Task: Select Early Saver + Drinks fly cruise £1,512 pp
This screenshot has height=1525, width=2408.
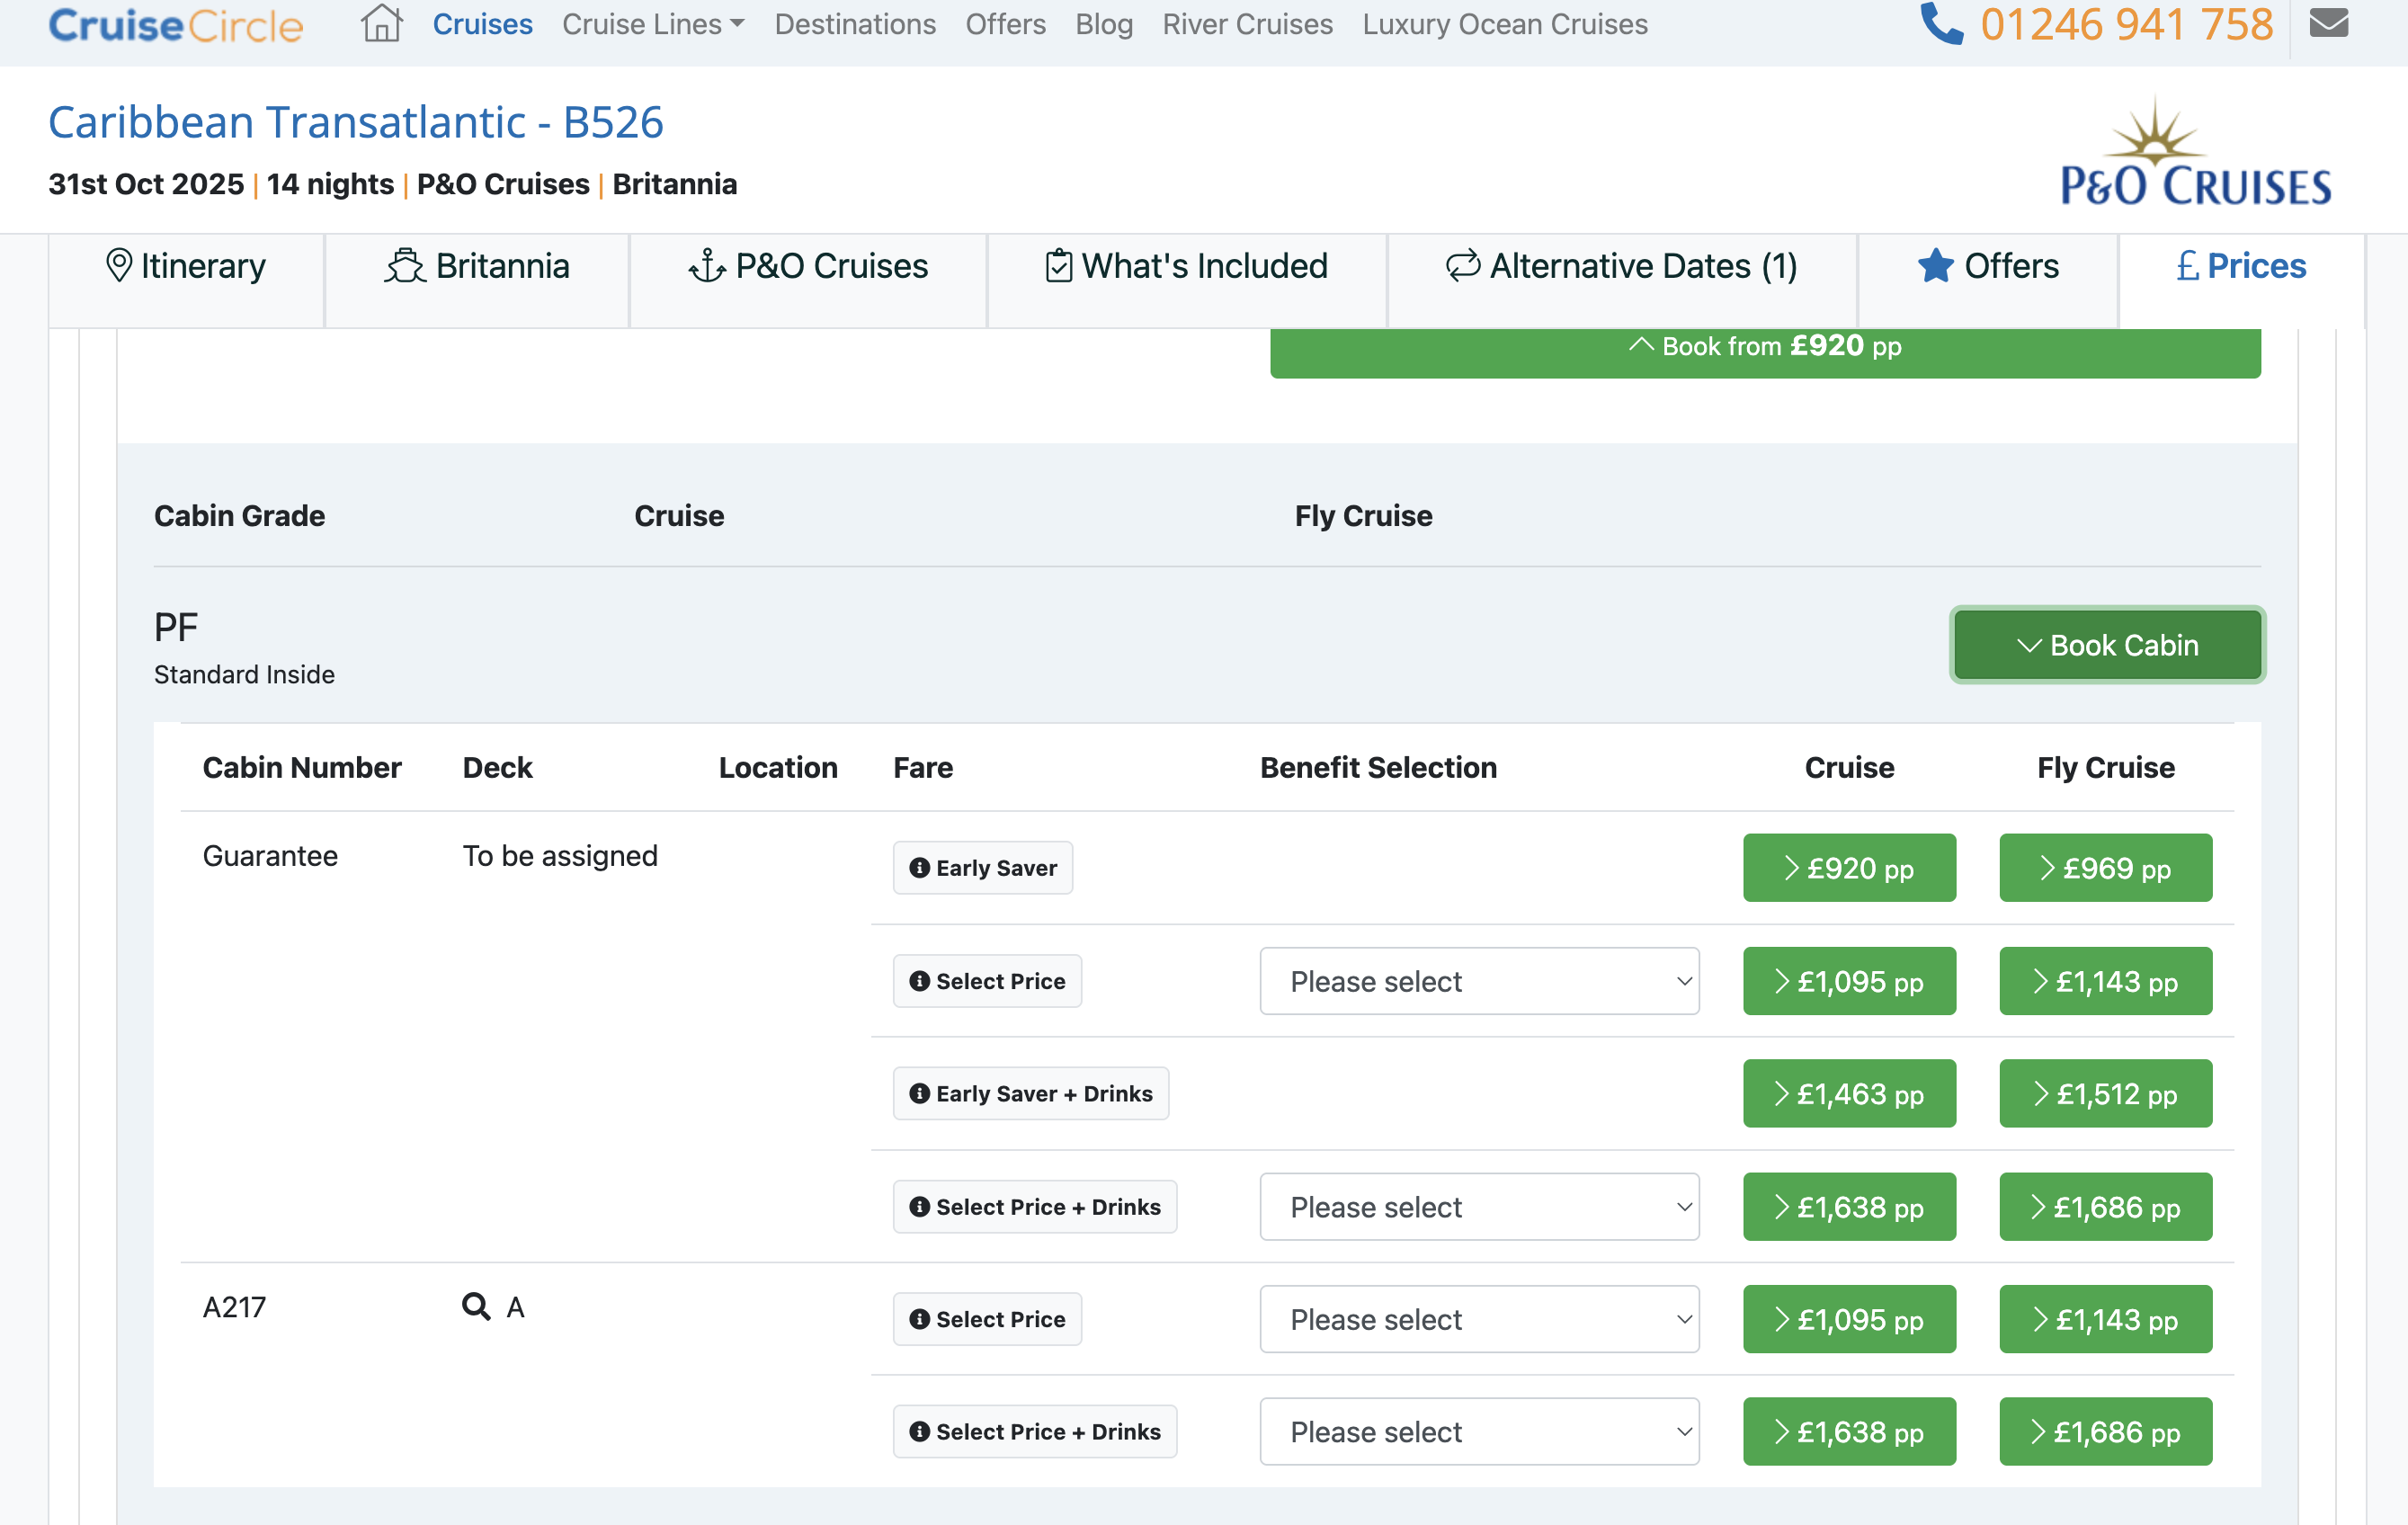Action: (x=2105, y=1093)
